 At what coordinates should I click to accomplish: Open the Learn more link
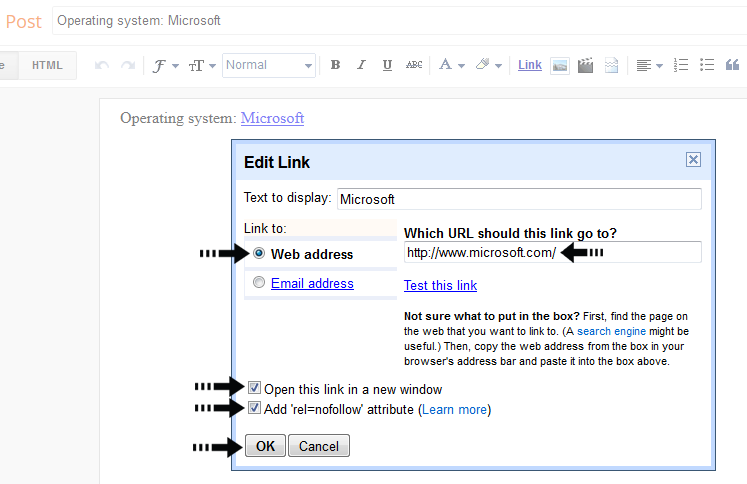click(x=454, y=410)
